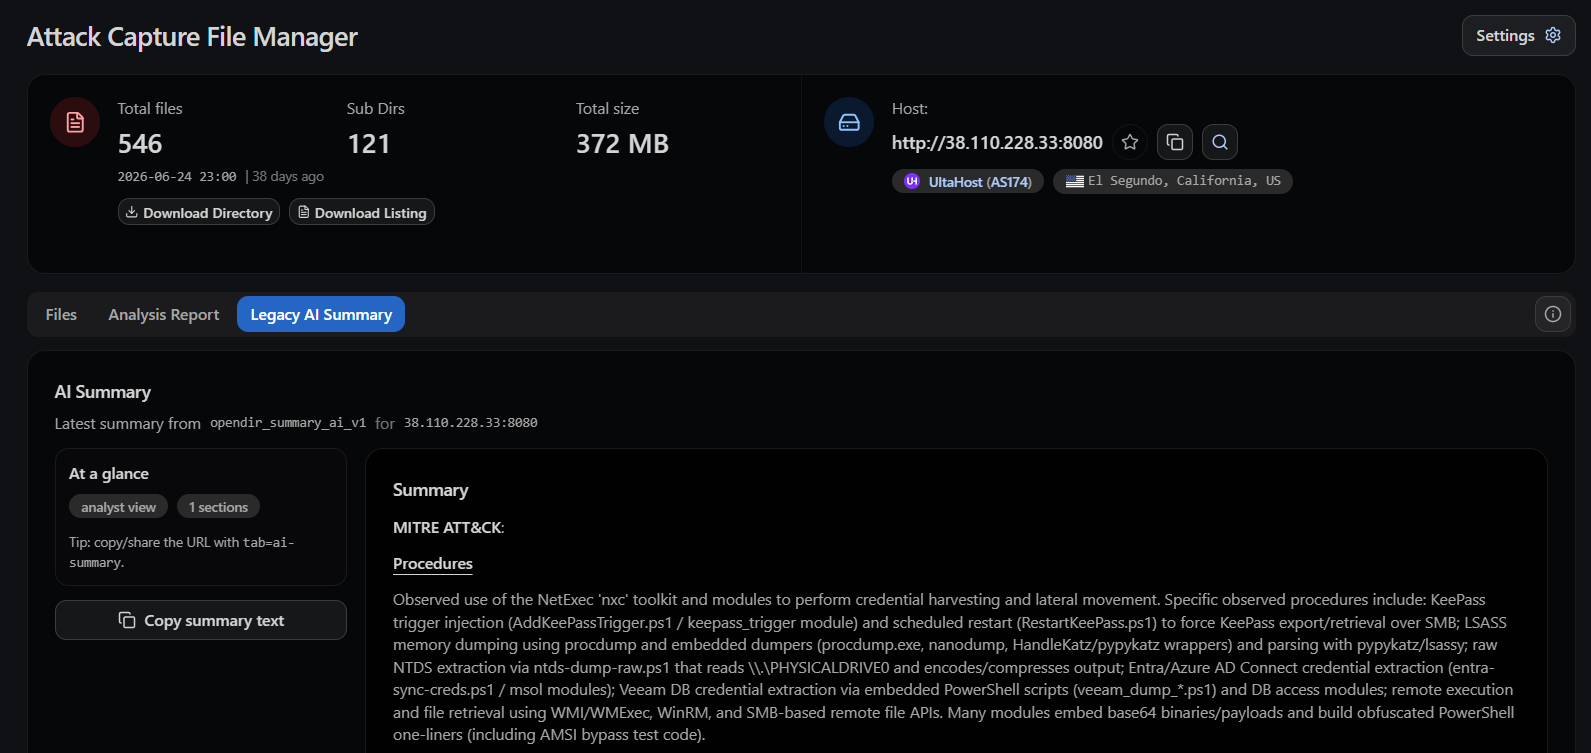The image size is (1591, 753).
Task: Copy the host URL with copy icon
Action: [1175, 142]
